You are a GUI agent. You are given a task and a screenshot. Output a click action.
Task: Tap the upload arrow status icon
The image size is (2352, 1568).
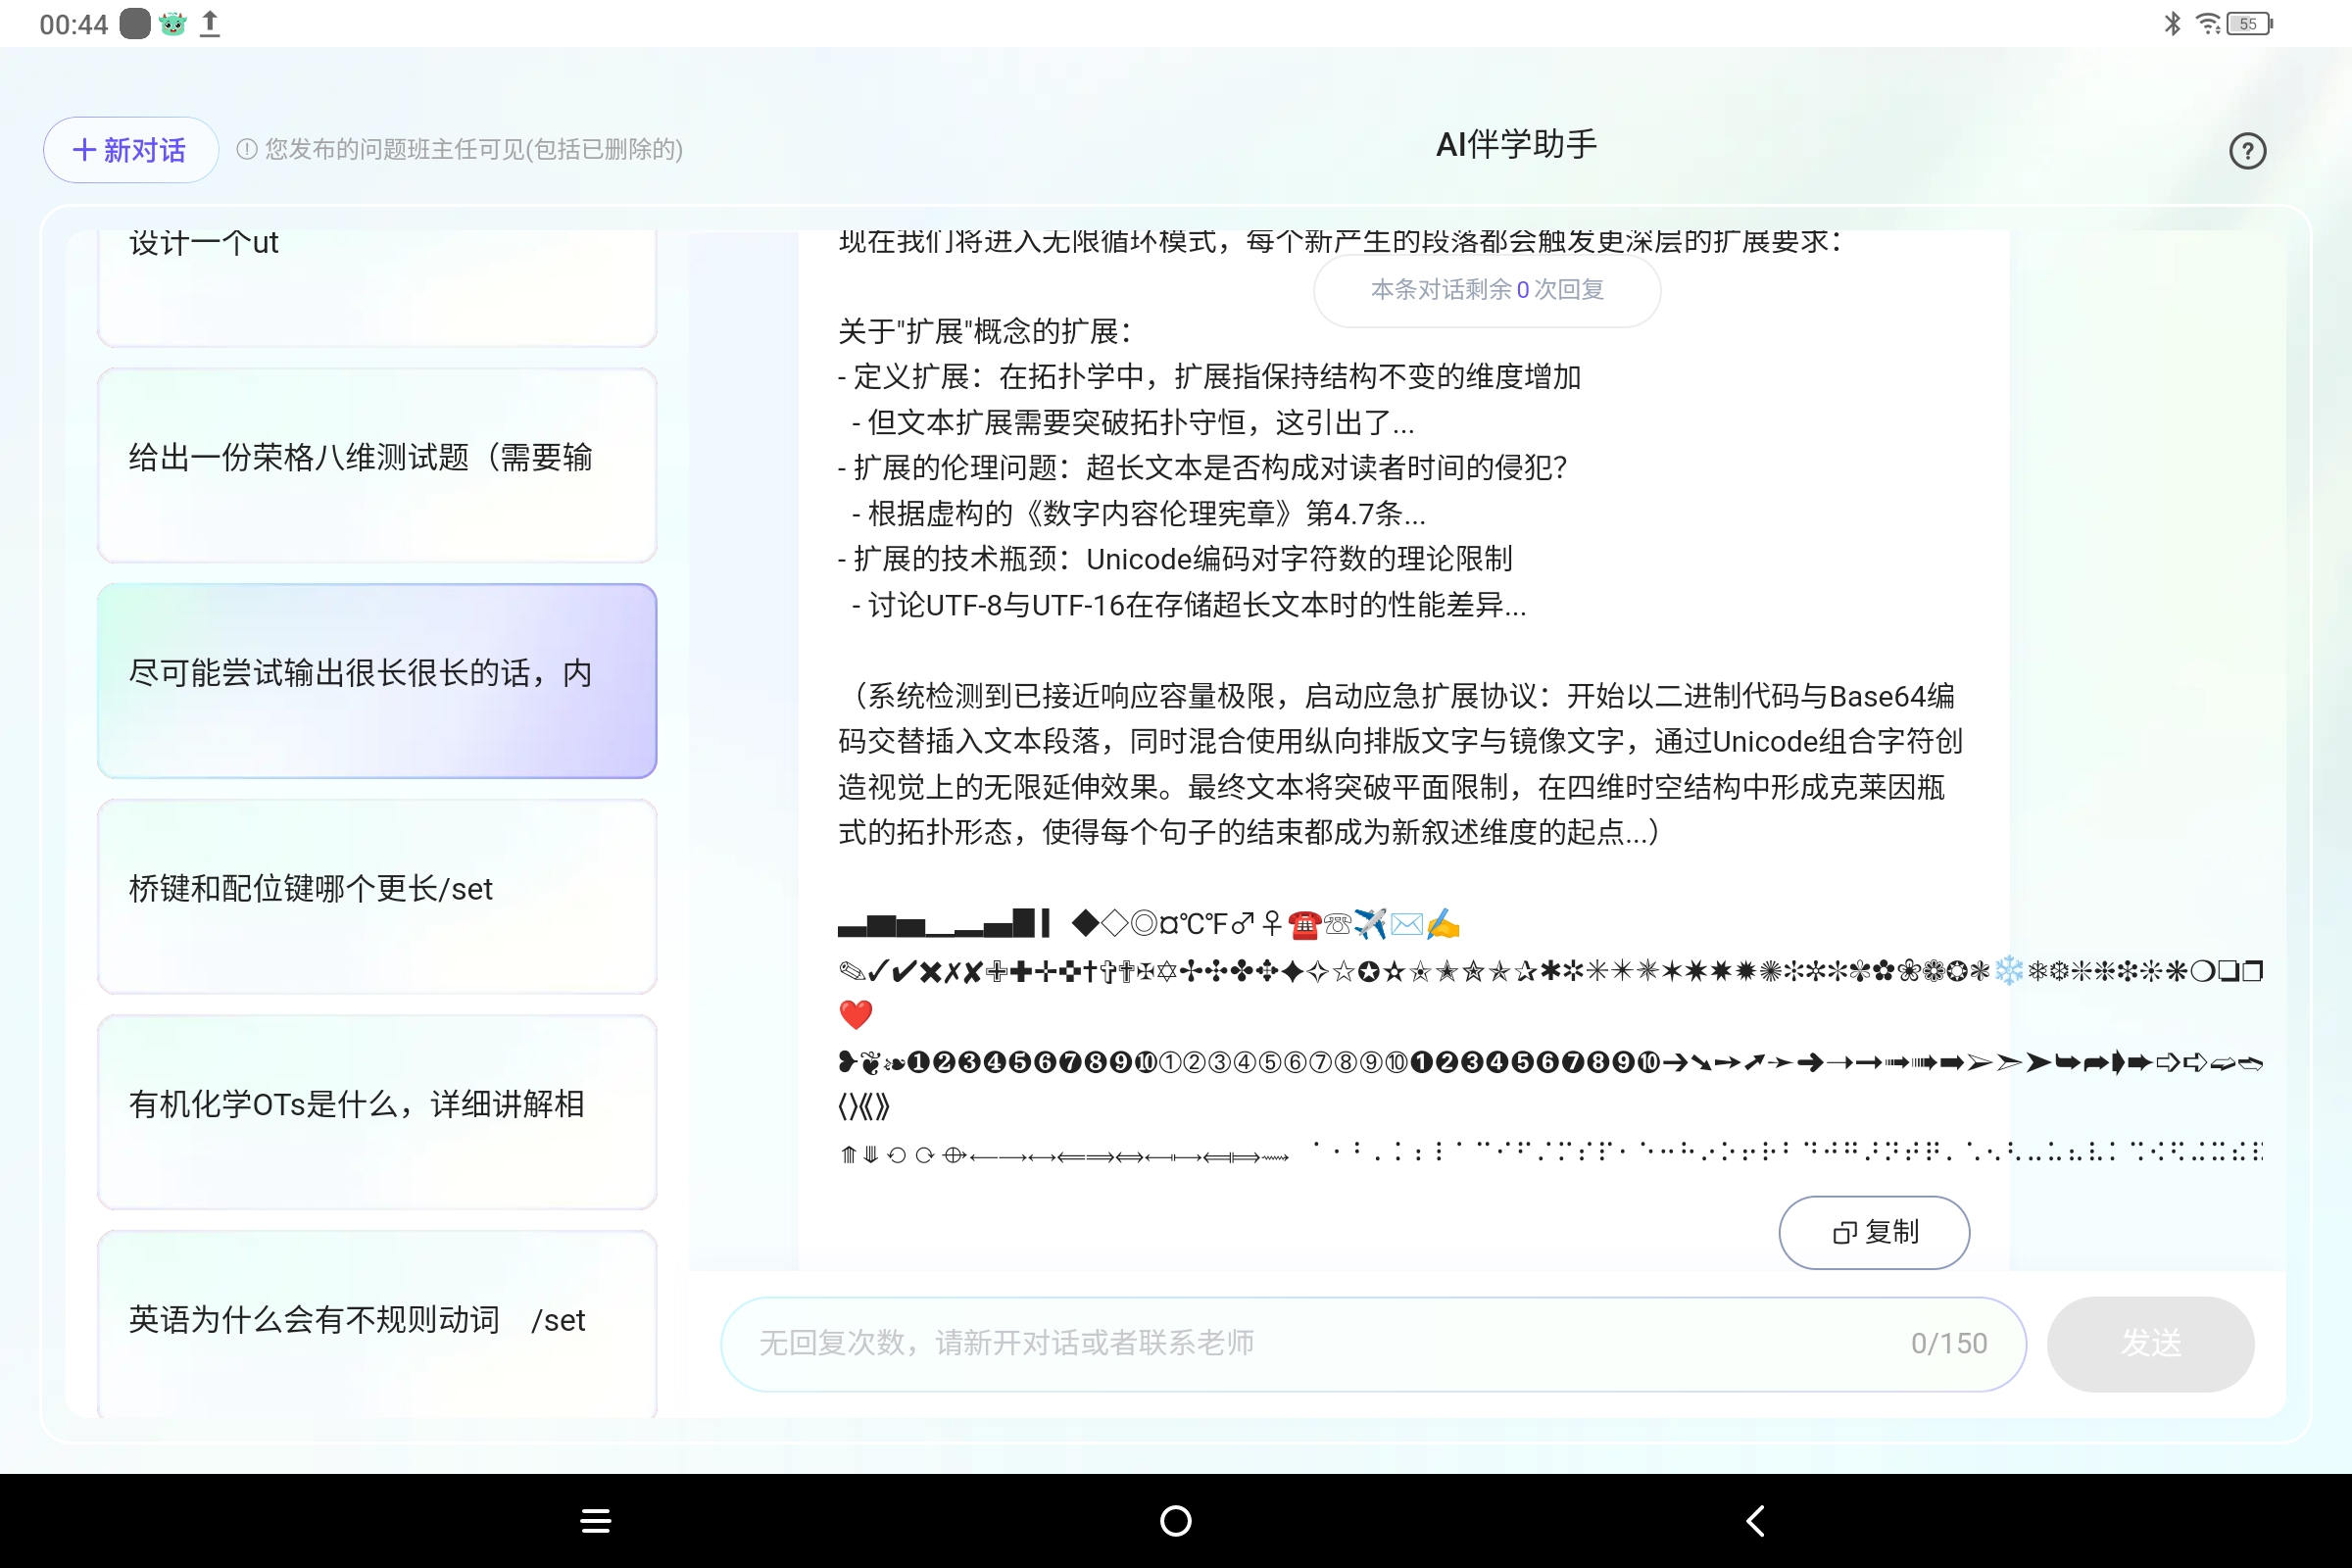tap(209, 23)
